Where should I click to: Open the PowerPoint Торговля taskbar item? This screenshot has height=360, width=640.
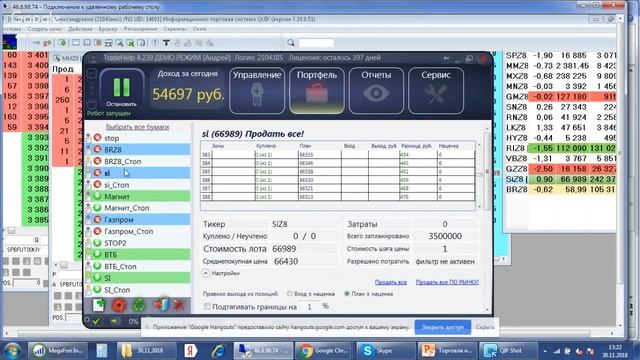(447, 350)
